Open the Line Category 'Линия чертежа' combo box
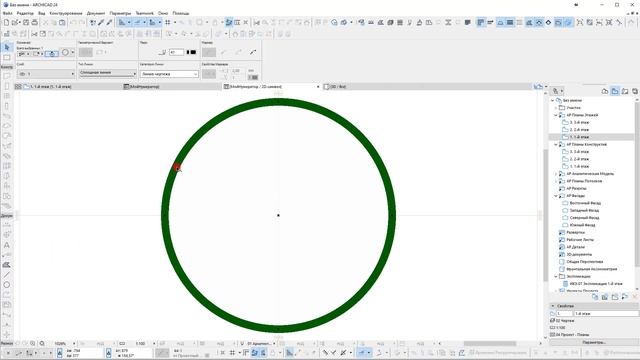640x360 pixels. (169, 74)
